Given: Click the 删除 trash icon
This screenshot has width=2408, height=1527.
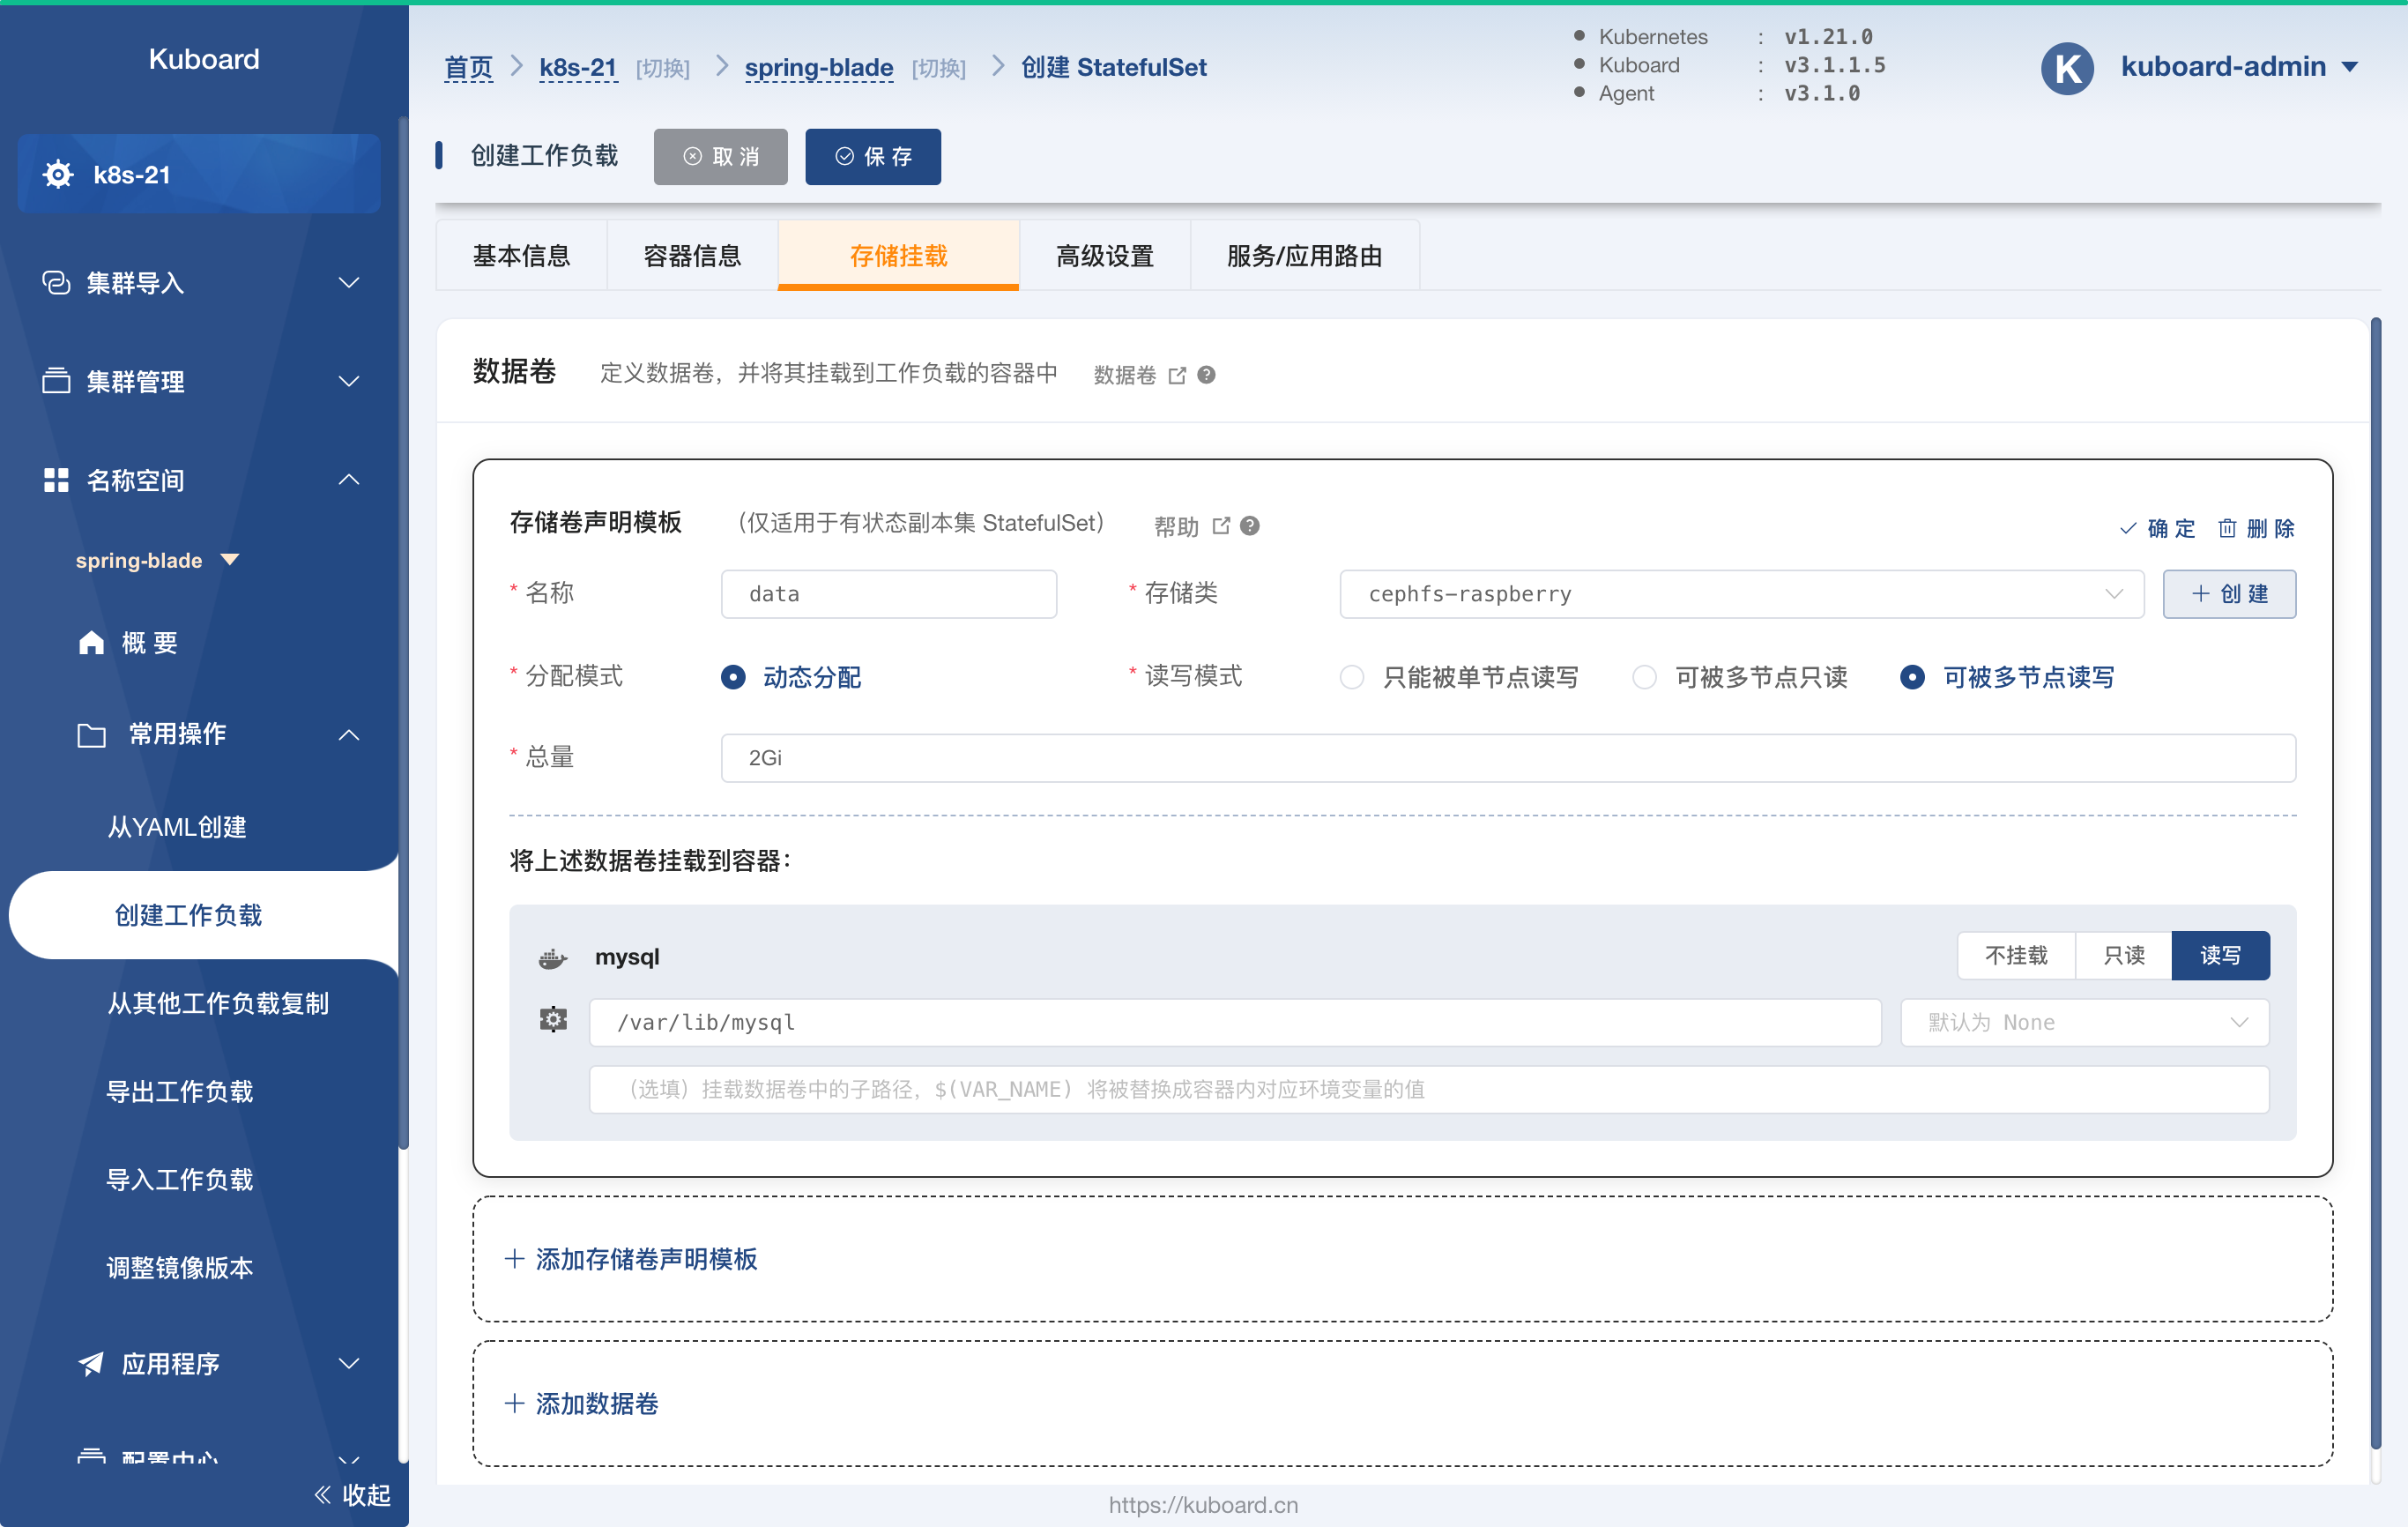Looking at the screenshot, I should pyautogui.click(x=2227, y=528).
